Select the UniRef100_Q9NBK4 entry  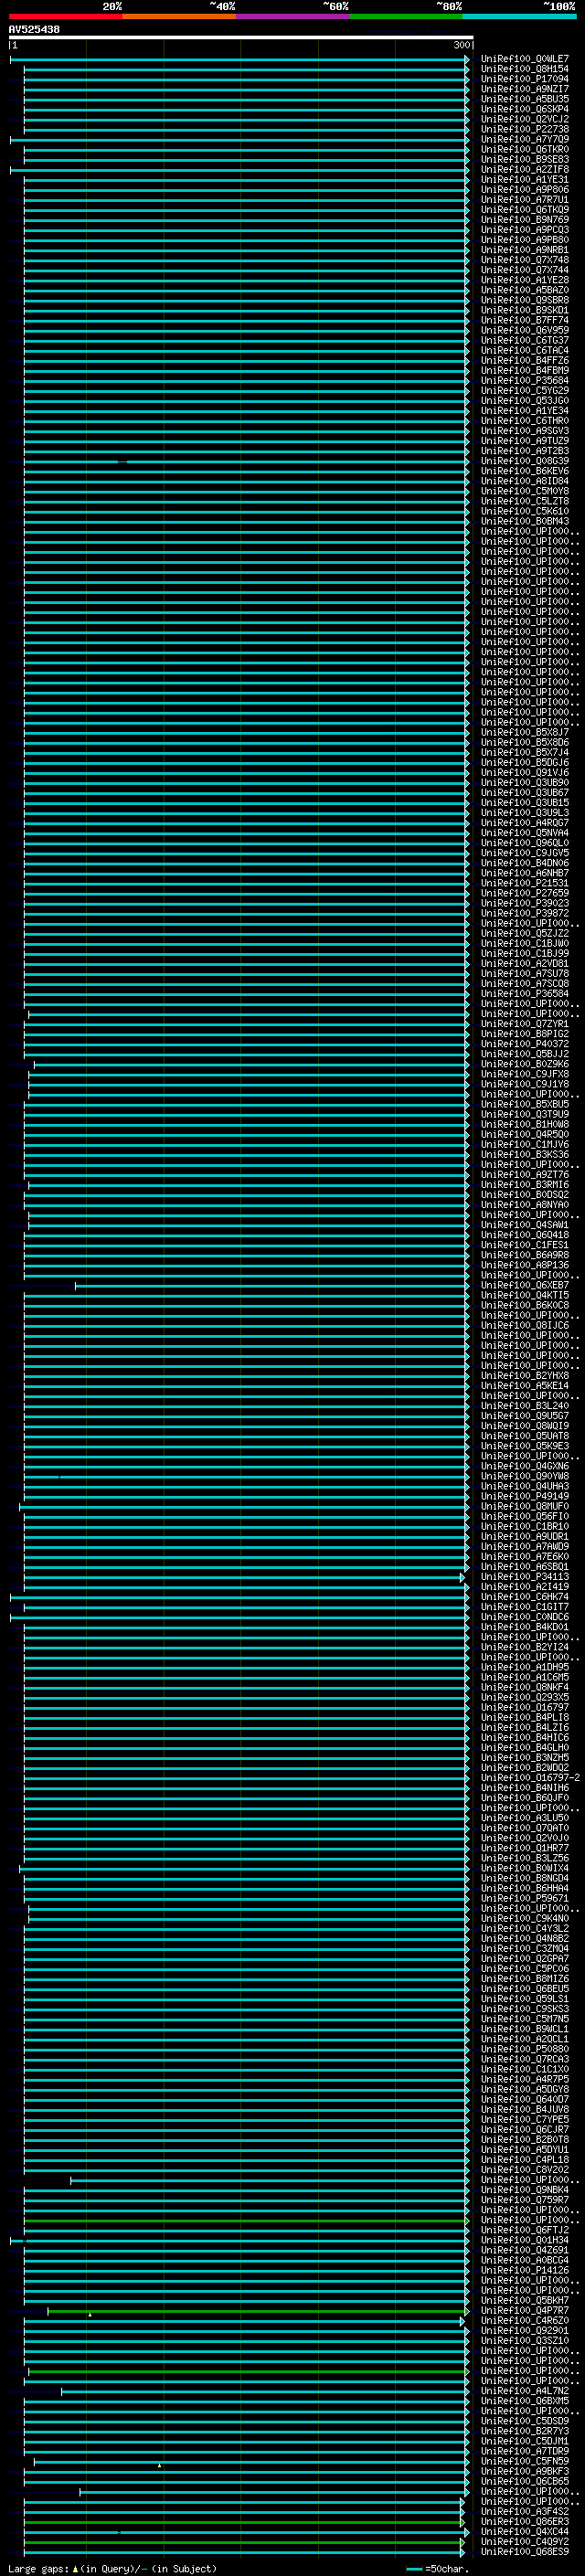click(525, 2189)
